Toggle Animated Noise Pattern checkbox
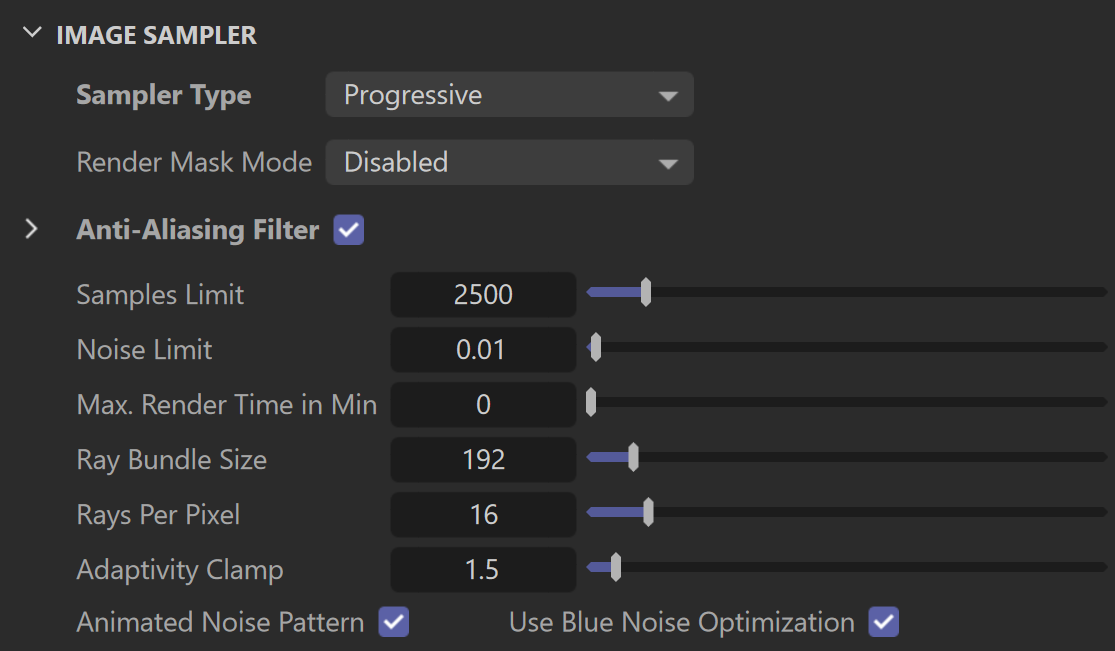Screen dimensions: 1115x651 pyautogui.click(x=393, y=622)
